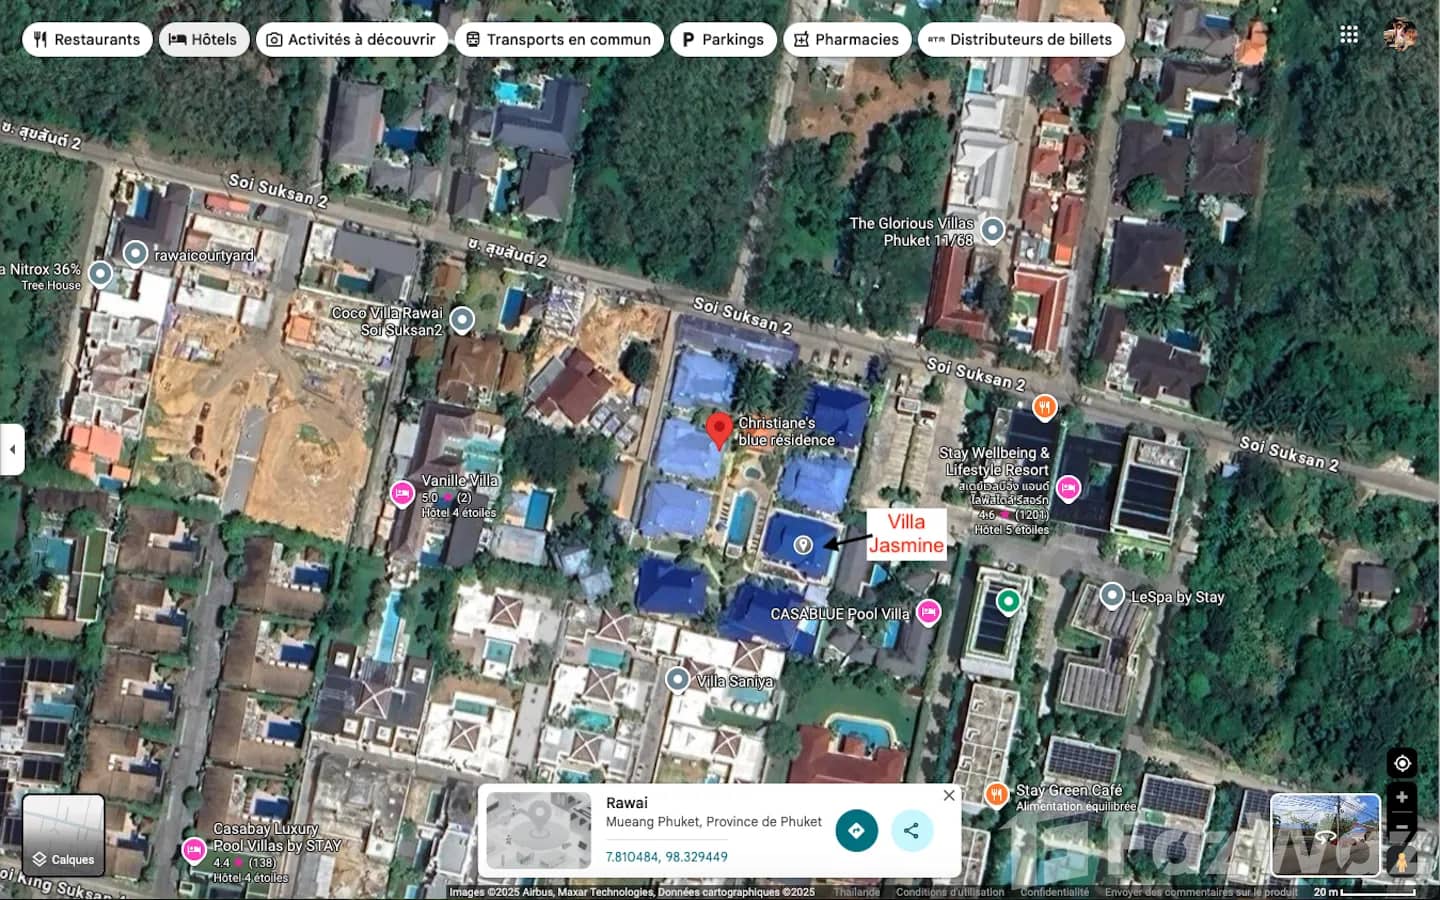Image resolution: width=1440 pixels, height=900 pixels.
Task: Select Transports en commun category
Action: pyautogui.click(x=558, y=39)
